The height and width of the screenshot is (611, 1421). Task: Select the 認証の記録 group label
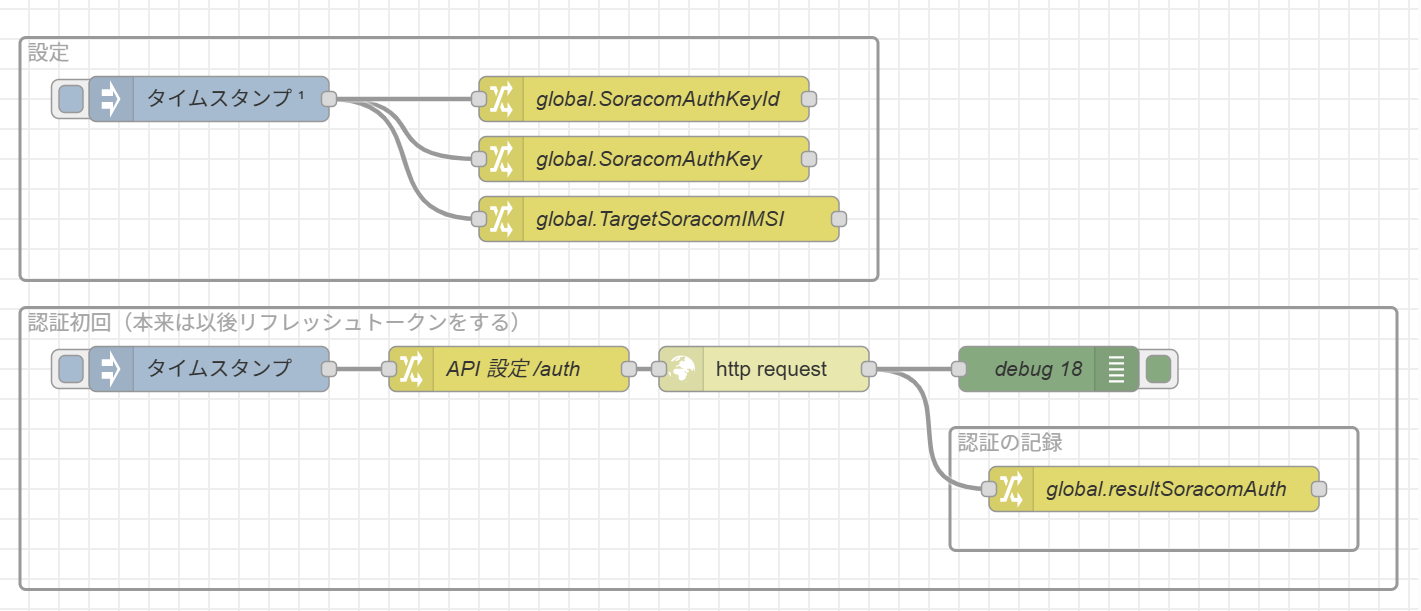pos(1010,442)
